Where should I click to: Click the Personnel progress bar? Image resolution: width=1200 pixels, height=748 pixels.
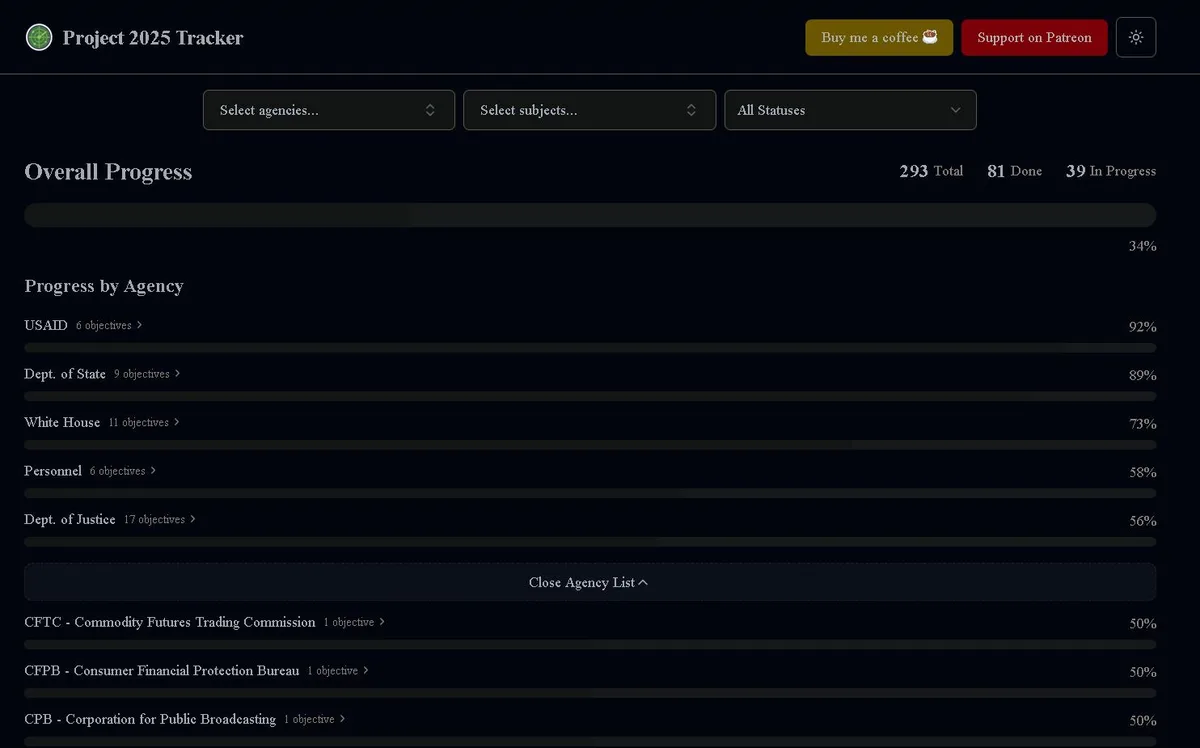click(x=590, y=493)
